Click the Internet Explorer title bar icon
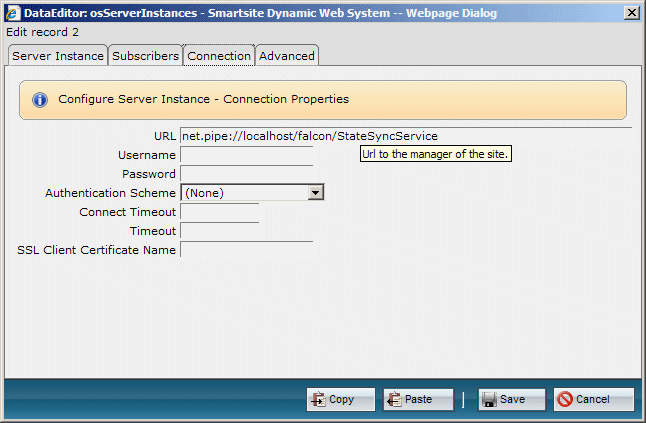 click(x=13, y=13)
